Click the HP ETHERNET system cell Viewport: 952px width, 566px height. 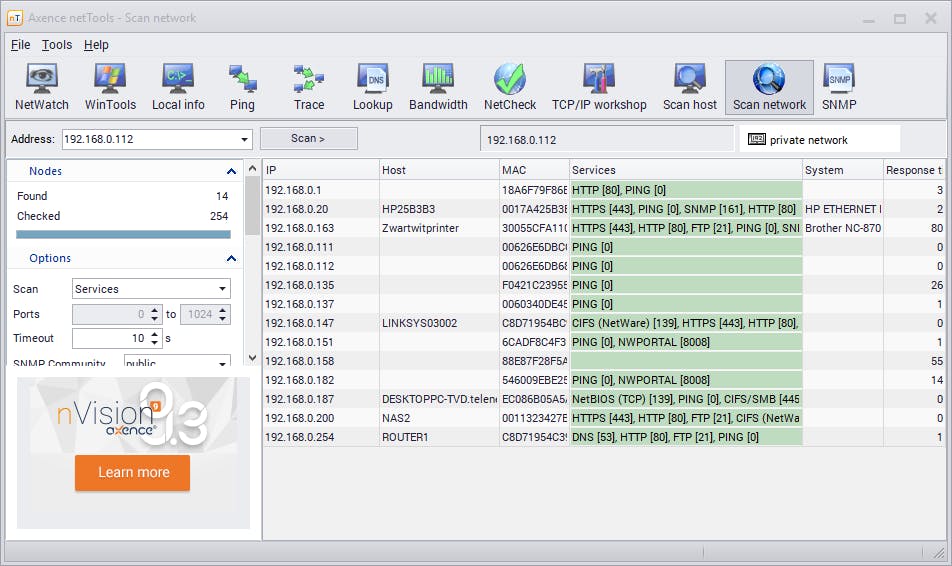[843, 209]
